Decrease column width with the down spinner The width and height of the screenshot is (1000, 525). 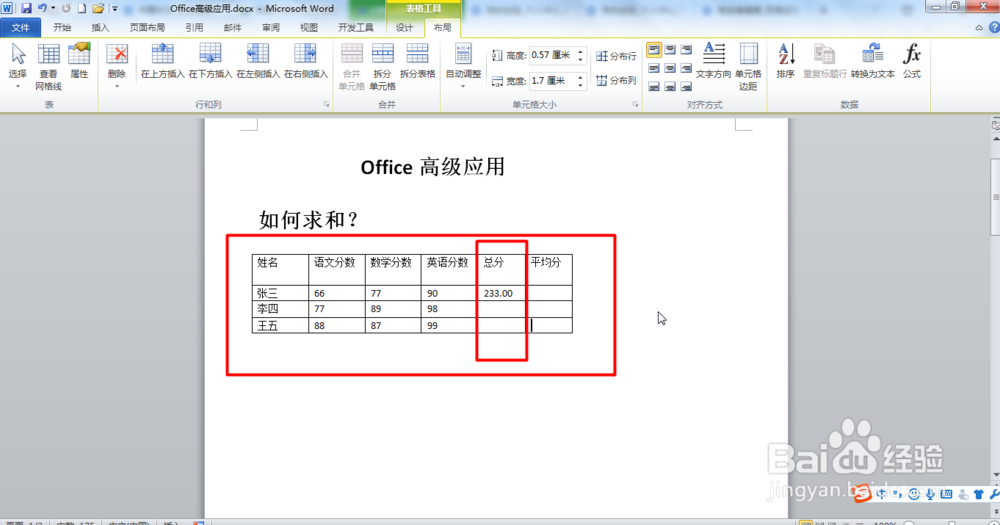pyautogui.click(x=580, y=85)
